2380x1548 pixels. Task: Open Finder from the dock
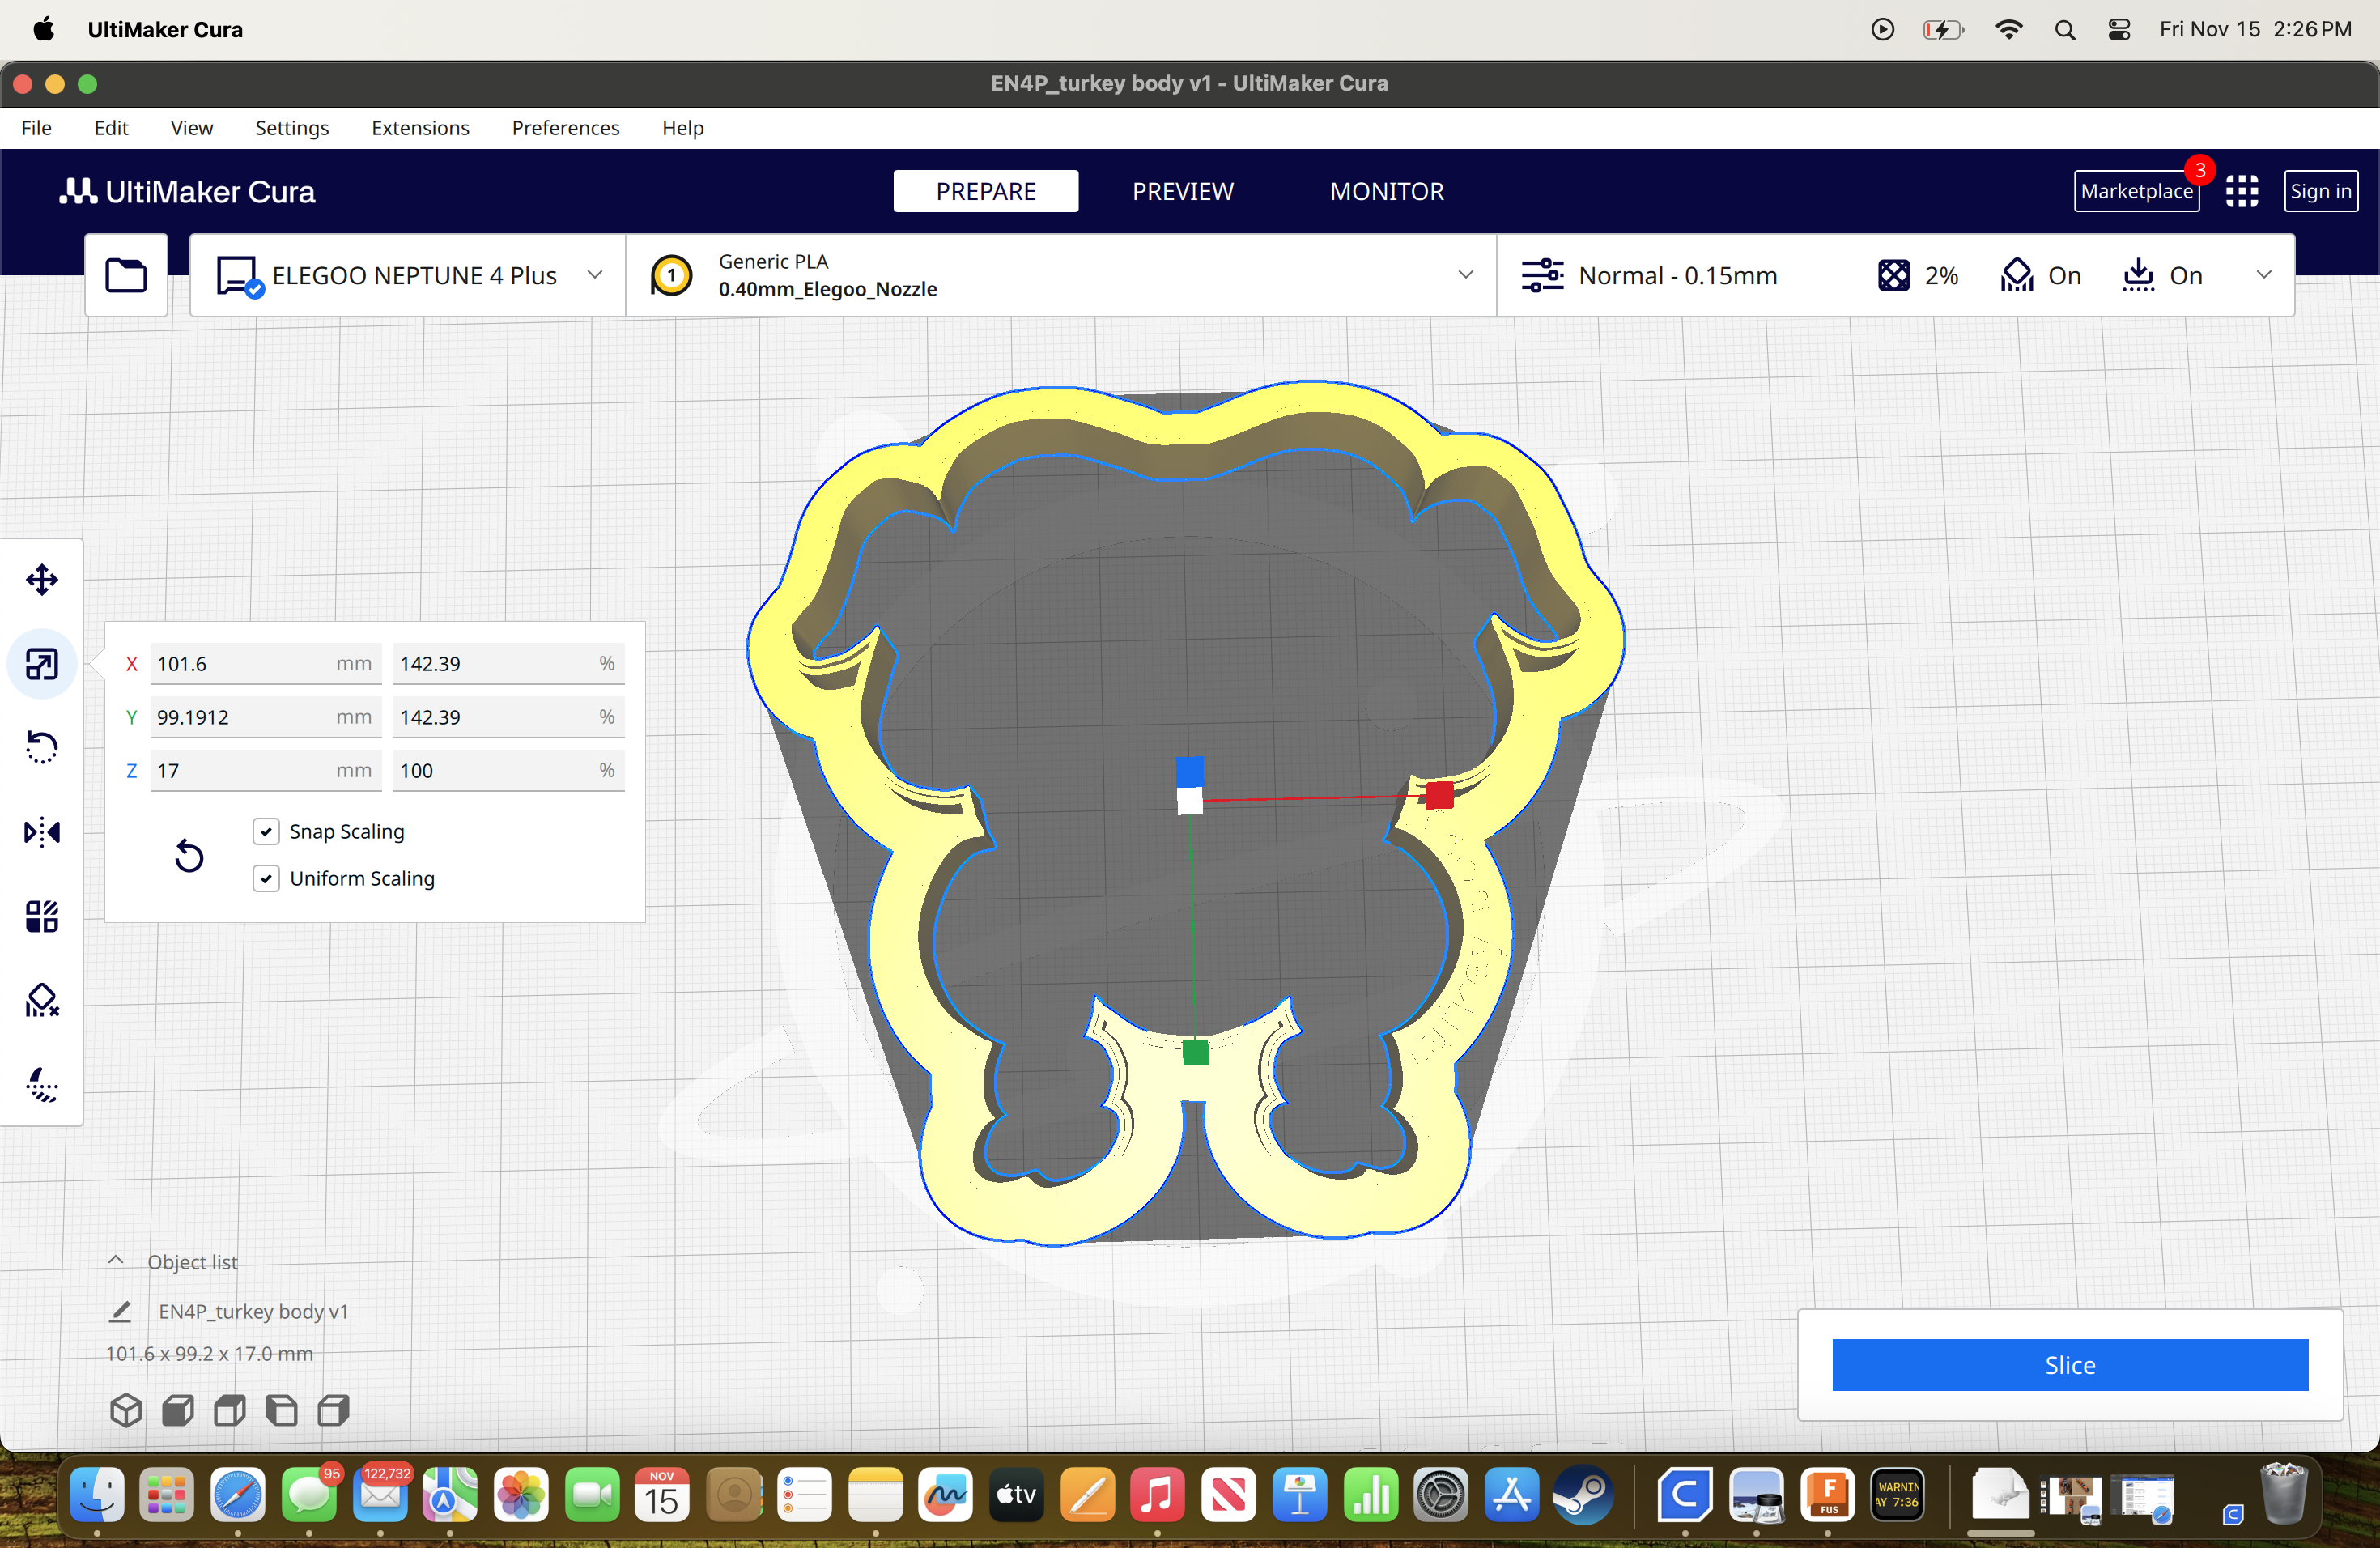pos(97,1495)
